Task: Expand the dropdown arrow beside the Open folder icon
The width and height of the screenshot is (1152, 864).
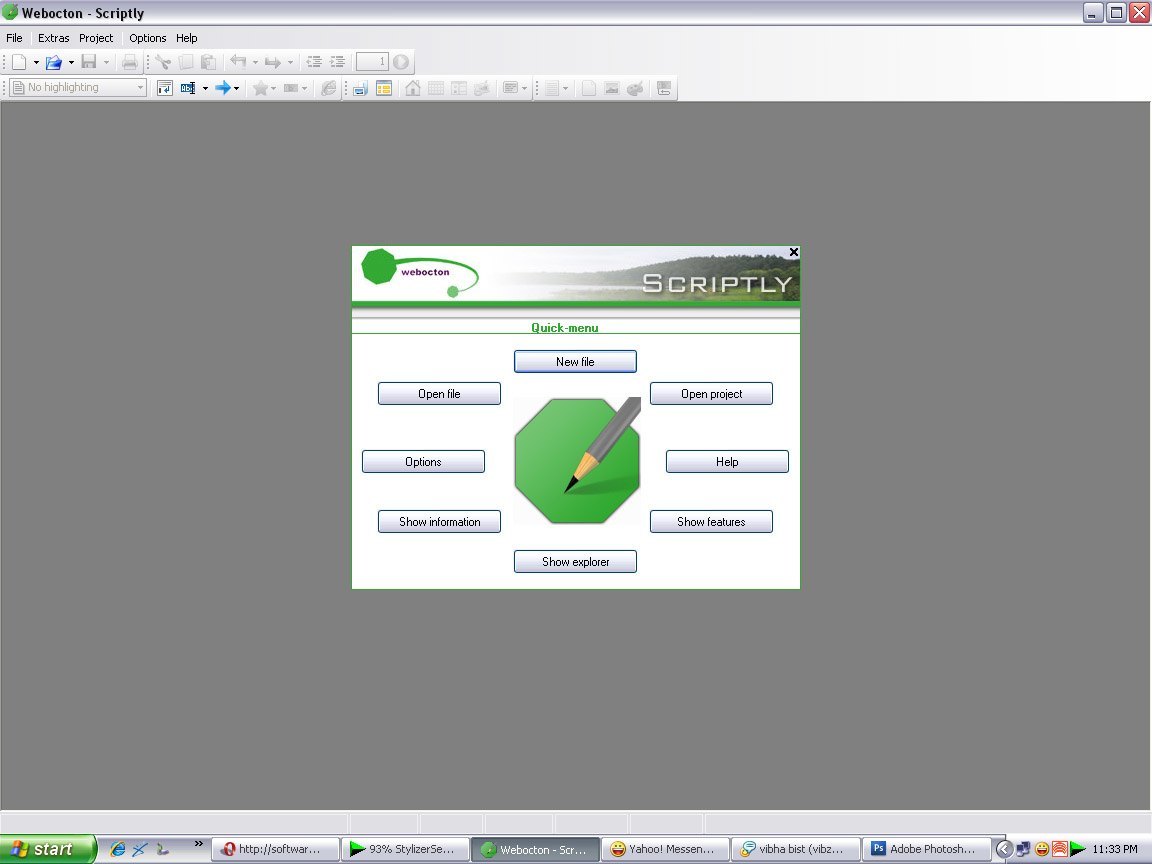Action: pyautogui.click(x=71, y=62)
